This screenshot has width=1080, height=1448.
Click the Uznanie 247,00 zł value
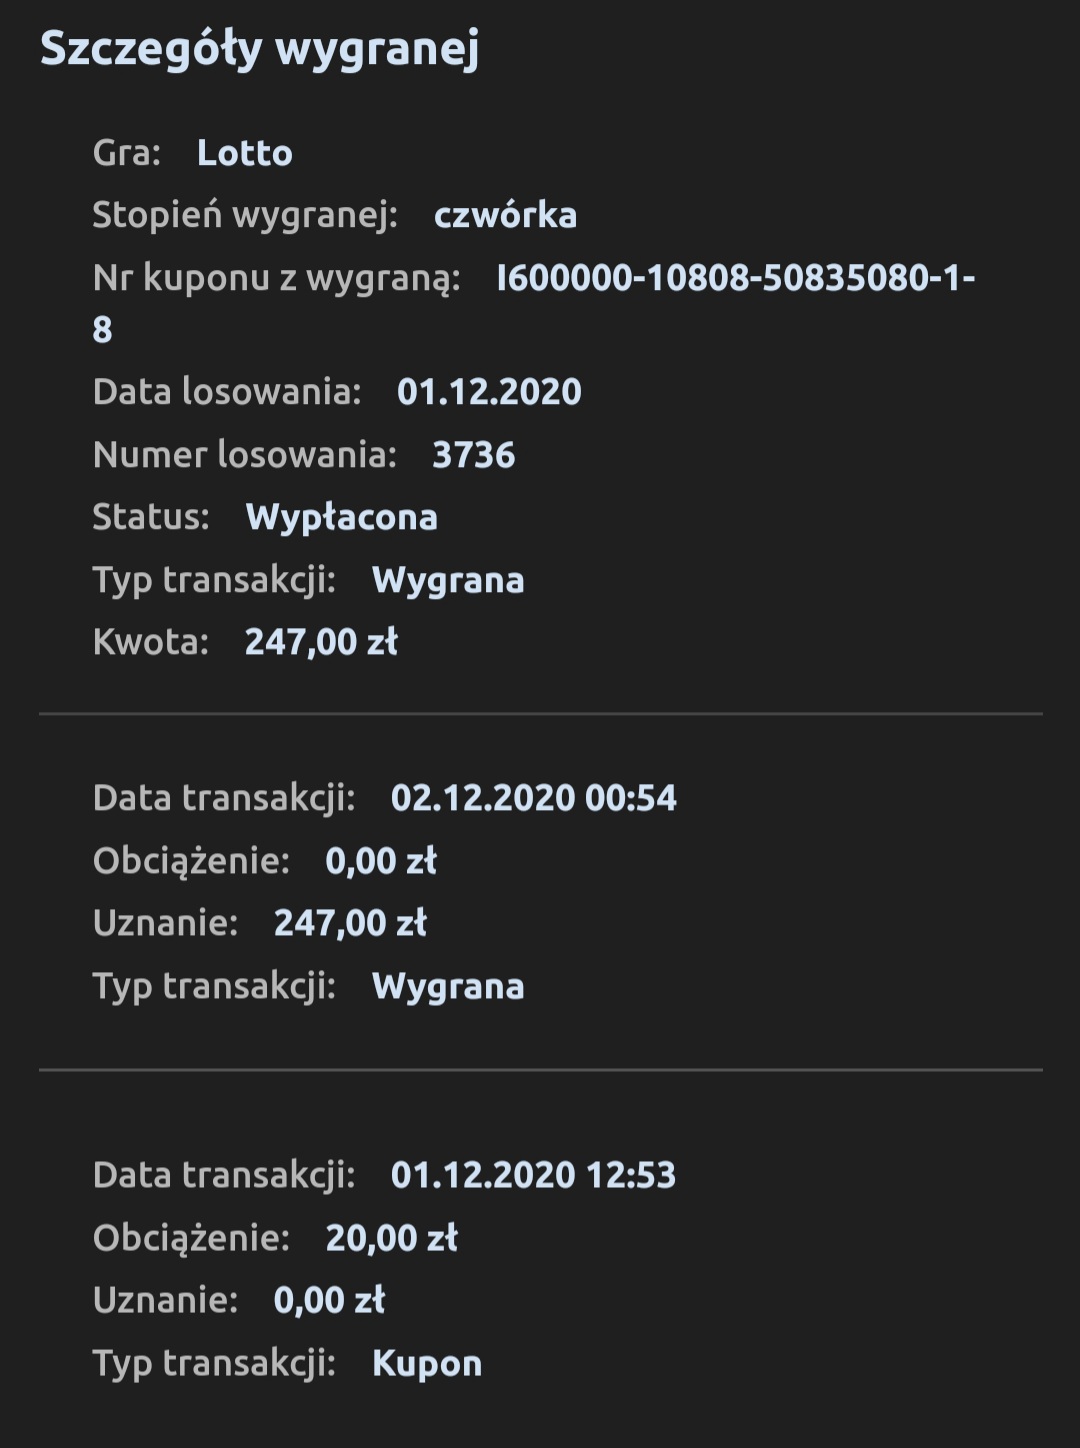(350, 922)
